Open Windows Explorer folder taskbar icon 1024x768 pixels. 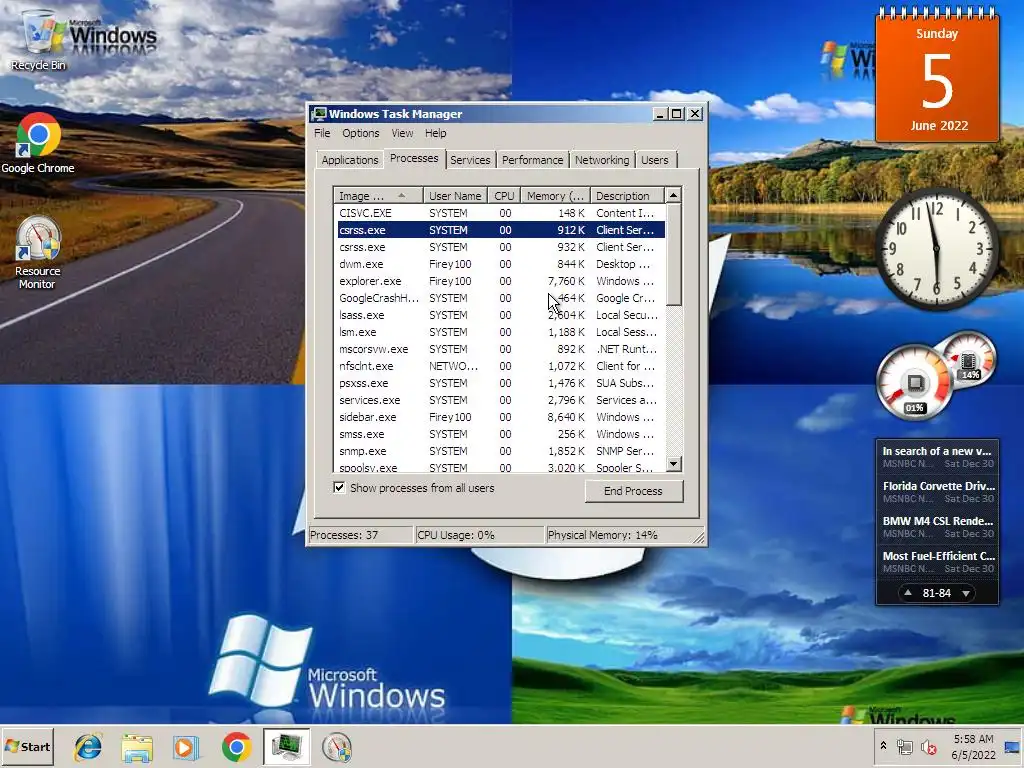[x=137, y=747]
